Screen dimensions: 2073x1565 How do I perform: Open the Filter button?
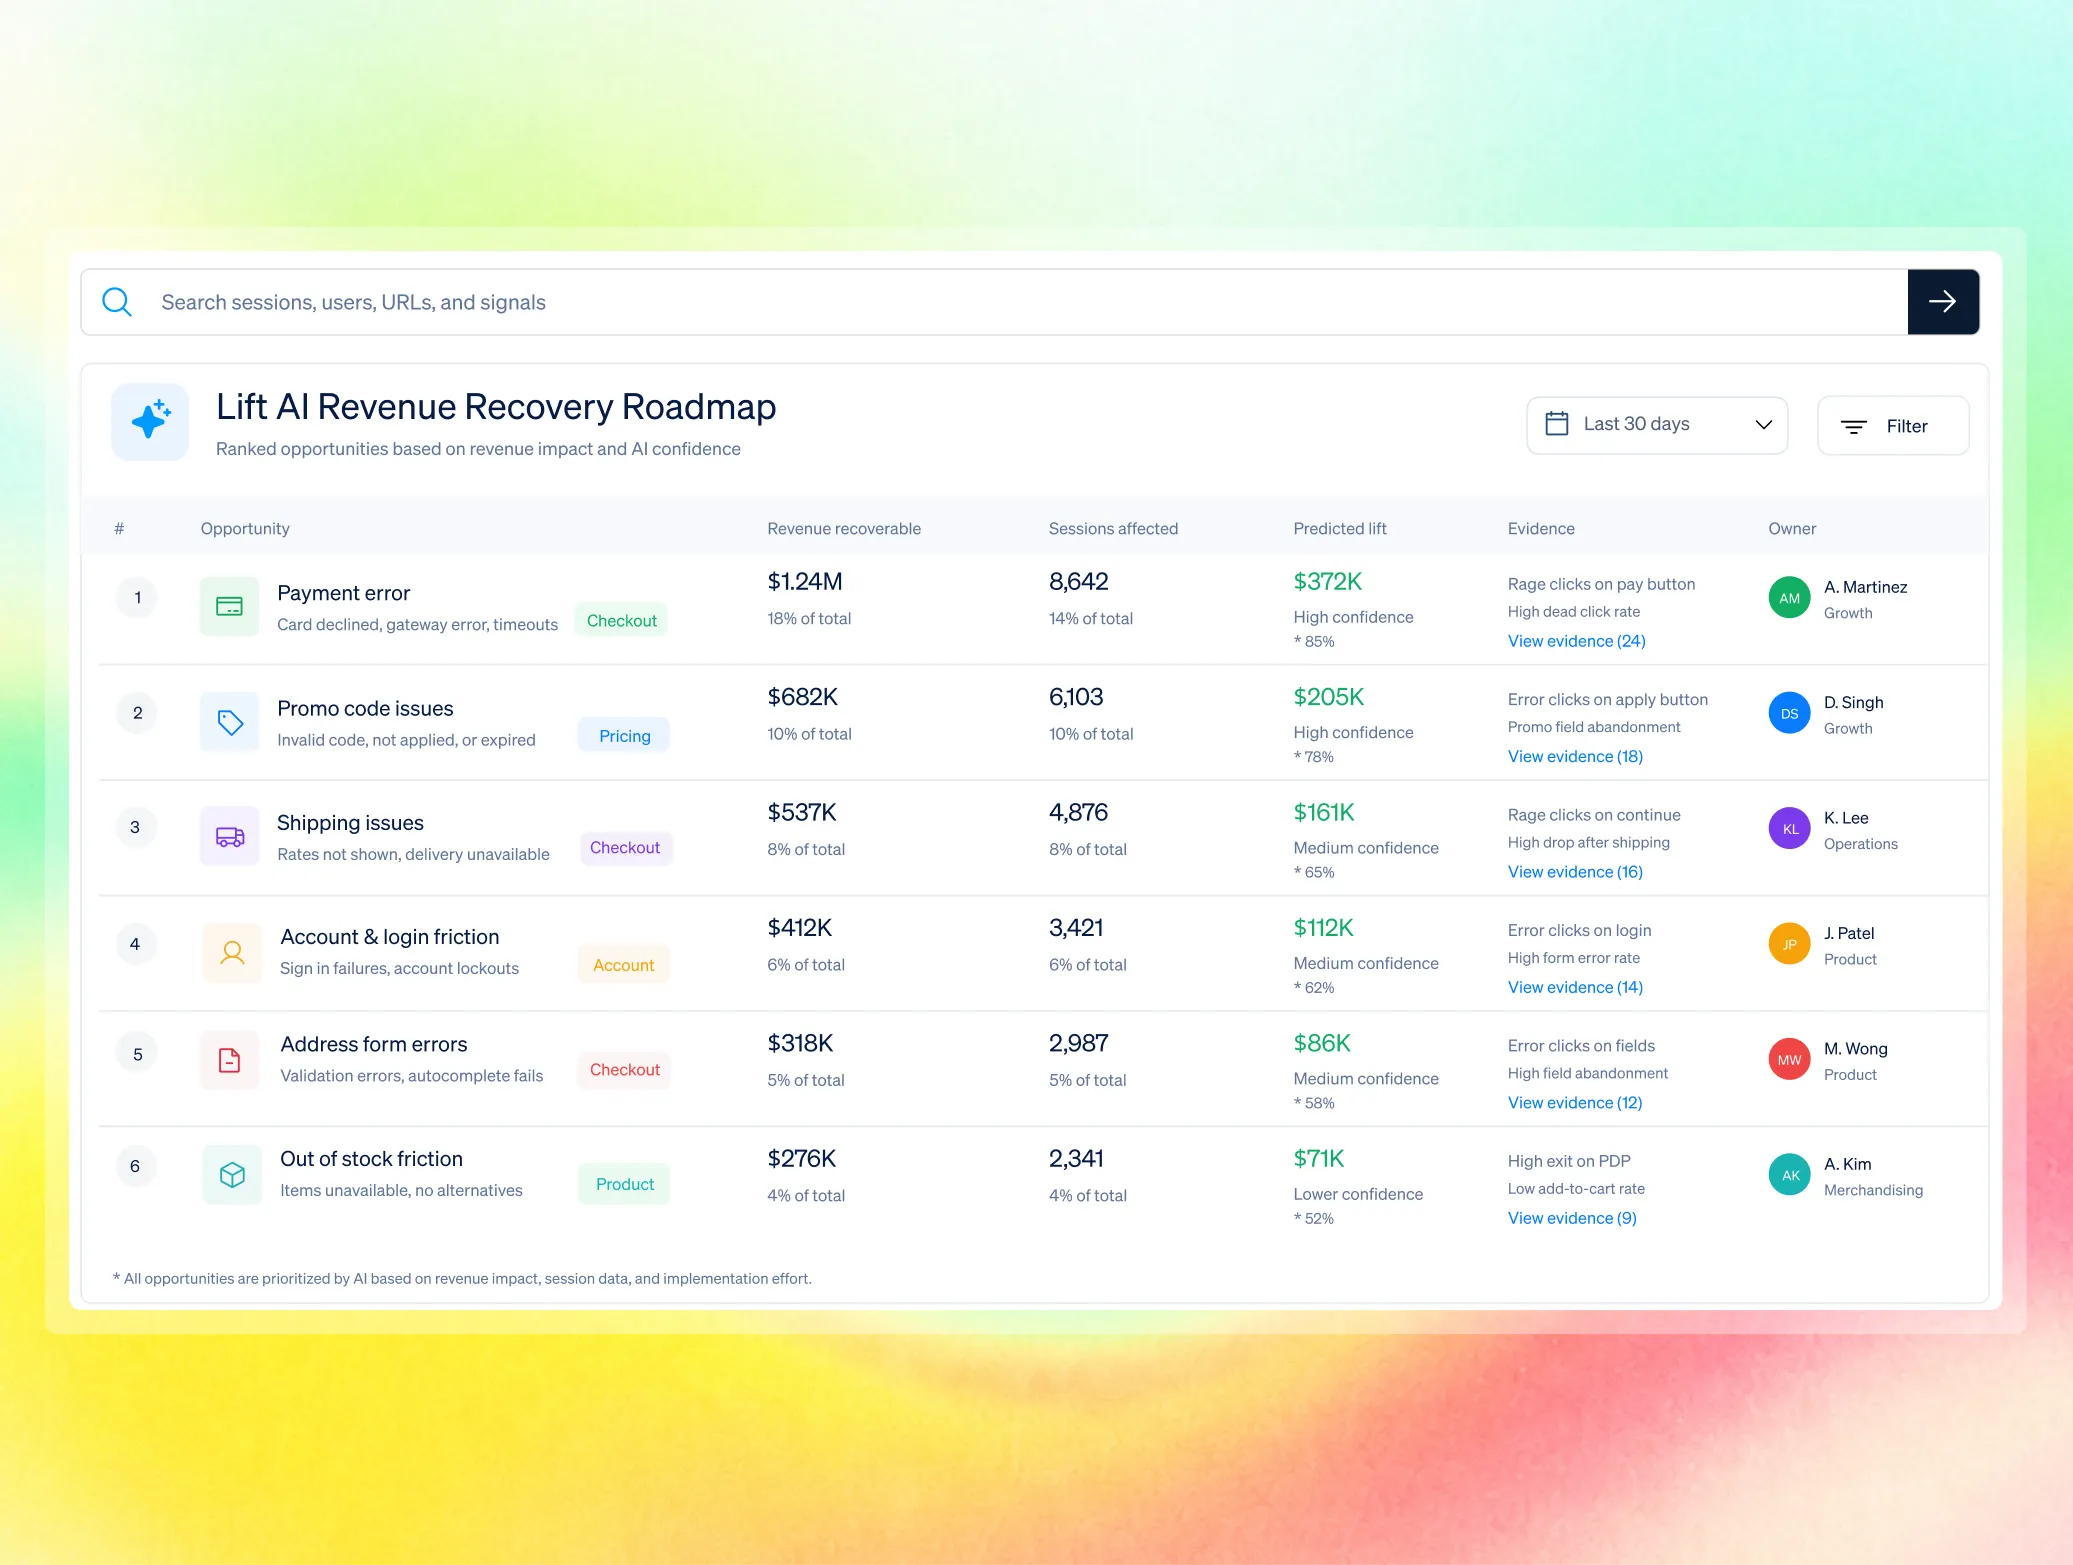click(1893, 426)
